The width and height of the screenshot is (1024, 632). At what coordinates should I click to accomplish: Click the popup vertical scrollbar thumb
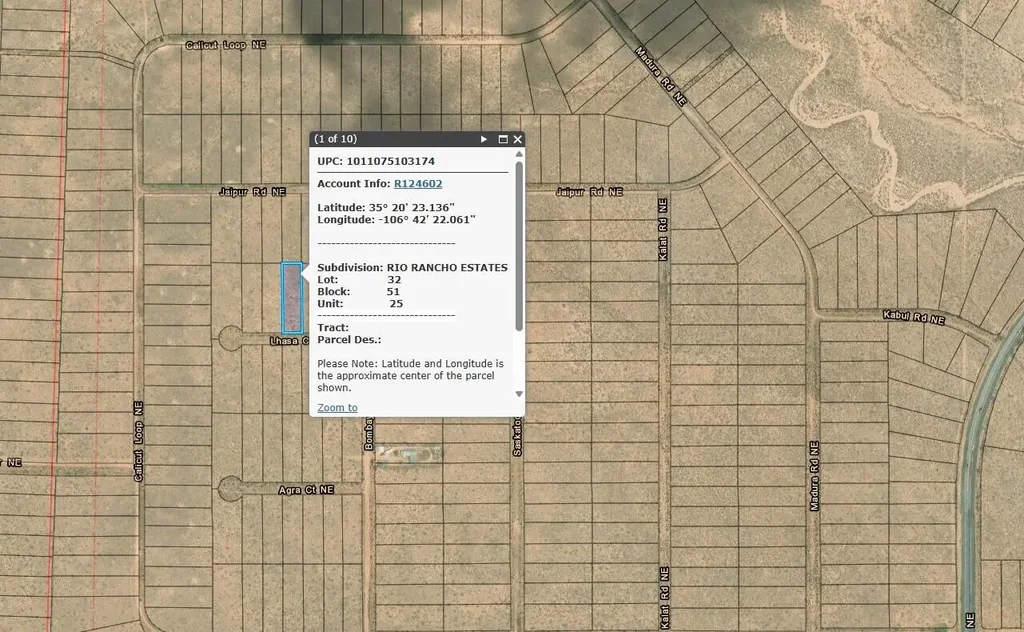click(x=518, y=250)
